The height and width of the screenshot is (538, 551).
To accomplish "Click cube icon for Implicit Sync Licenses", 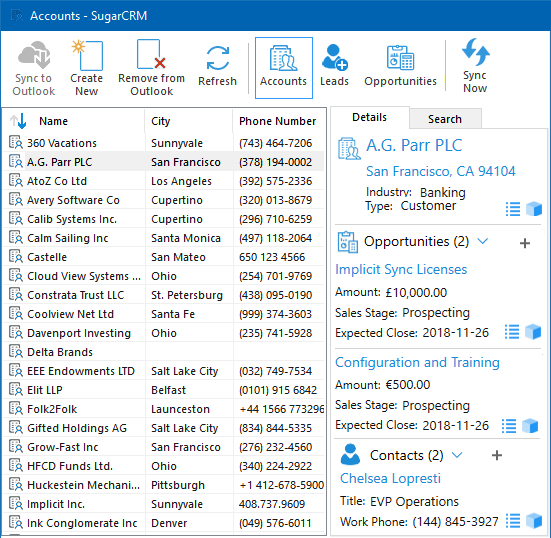I will click(x=533, y=332).
